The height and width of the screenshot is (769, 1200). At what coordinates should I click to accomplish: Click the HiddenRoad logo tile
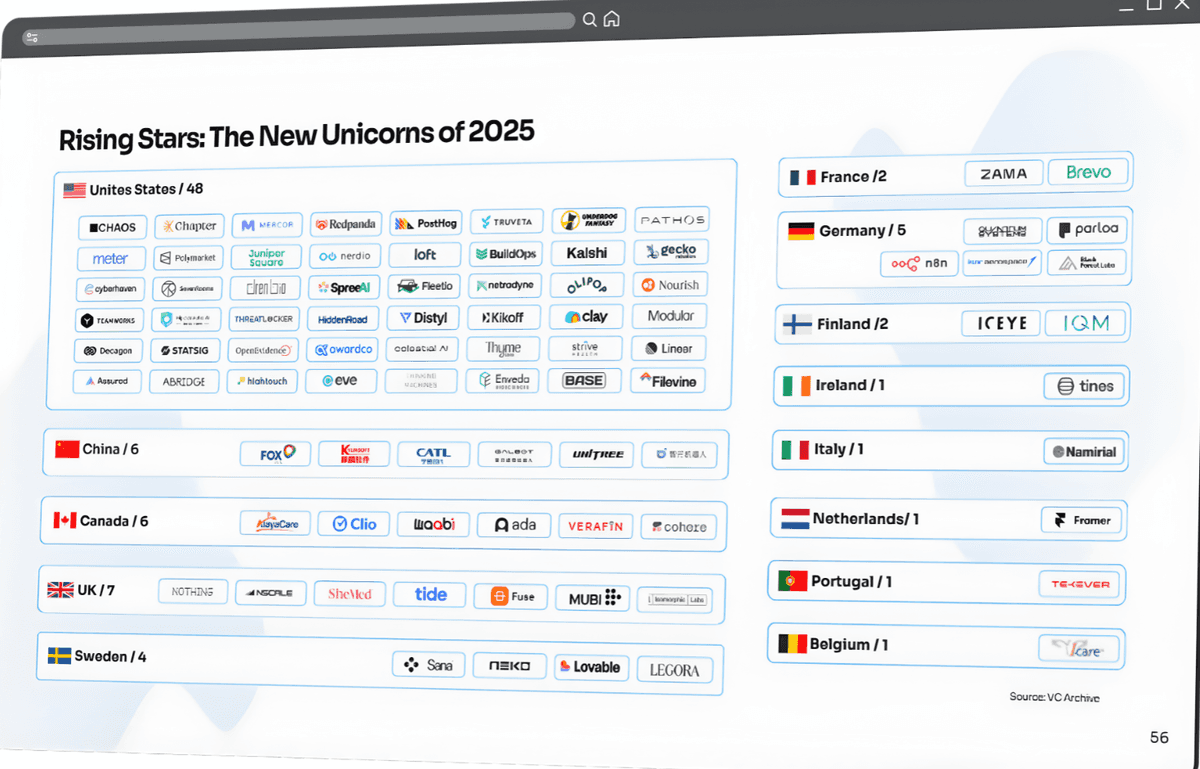[343, 319]
